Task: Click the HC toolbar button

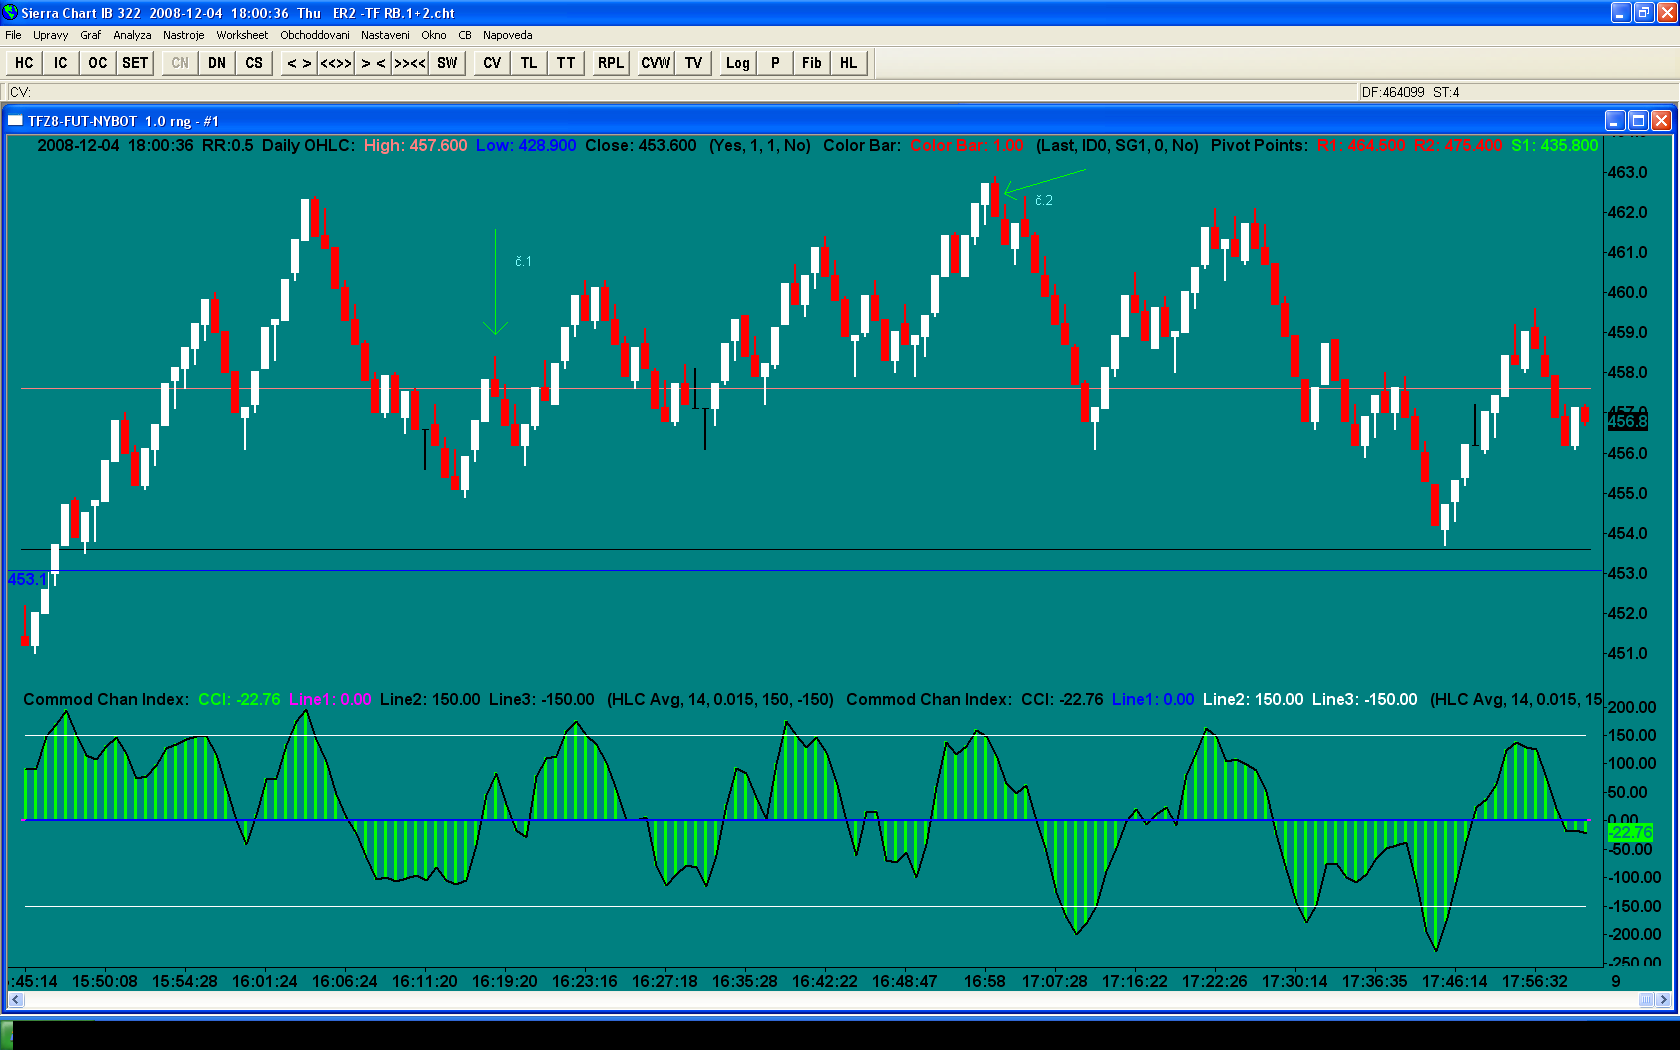Action: (x=24, y=63)
